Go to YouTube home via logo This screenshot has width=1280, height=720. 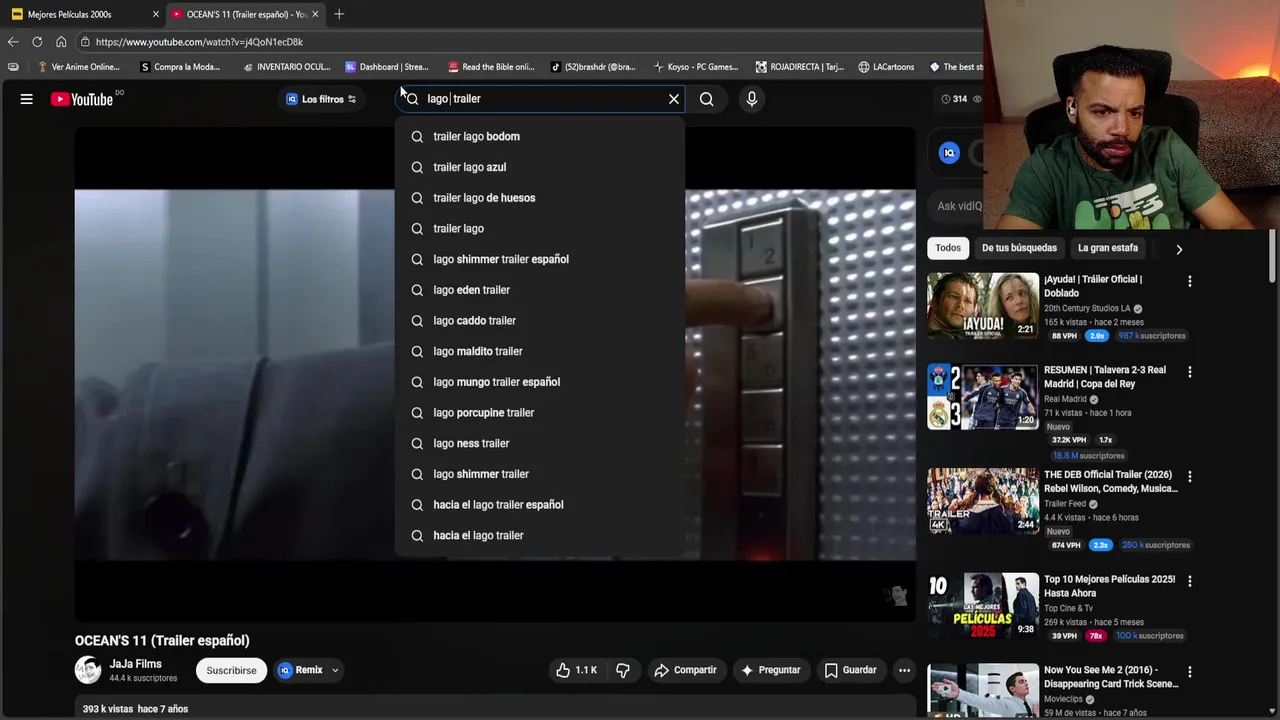tap(82, 99)
